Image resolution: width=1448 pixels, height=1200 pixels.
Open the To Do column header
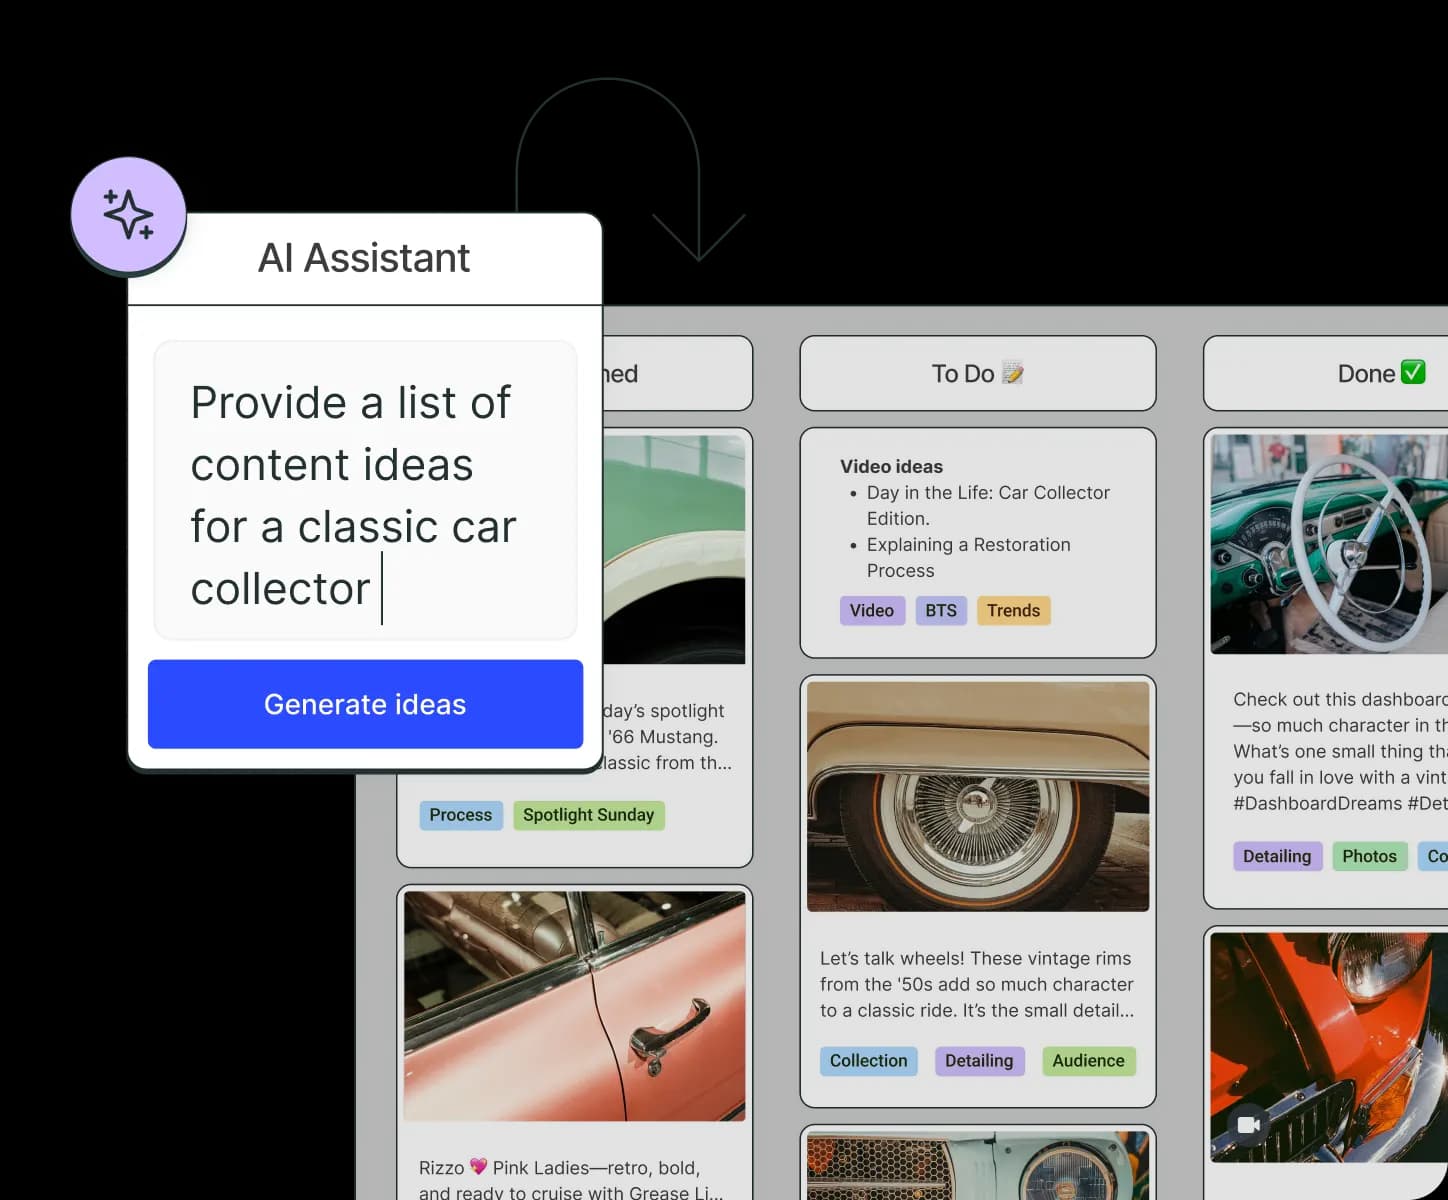point(977,373)
